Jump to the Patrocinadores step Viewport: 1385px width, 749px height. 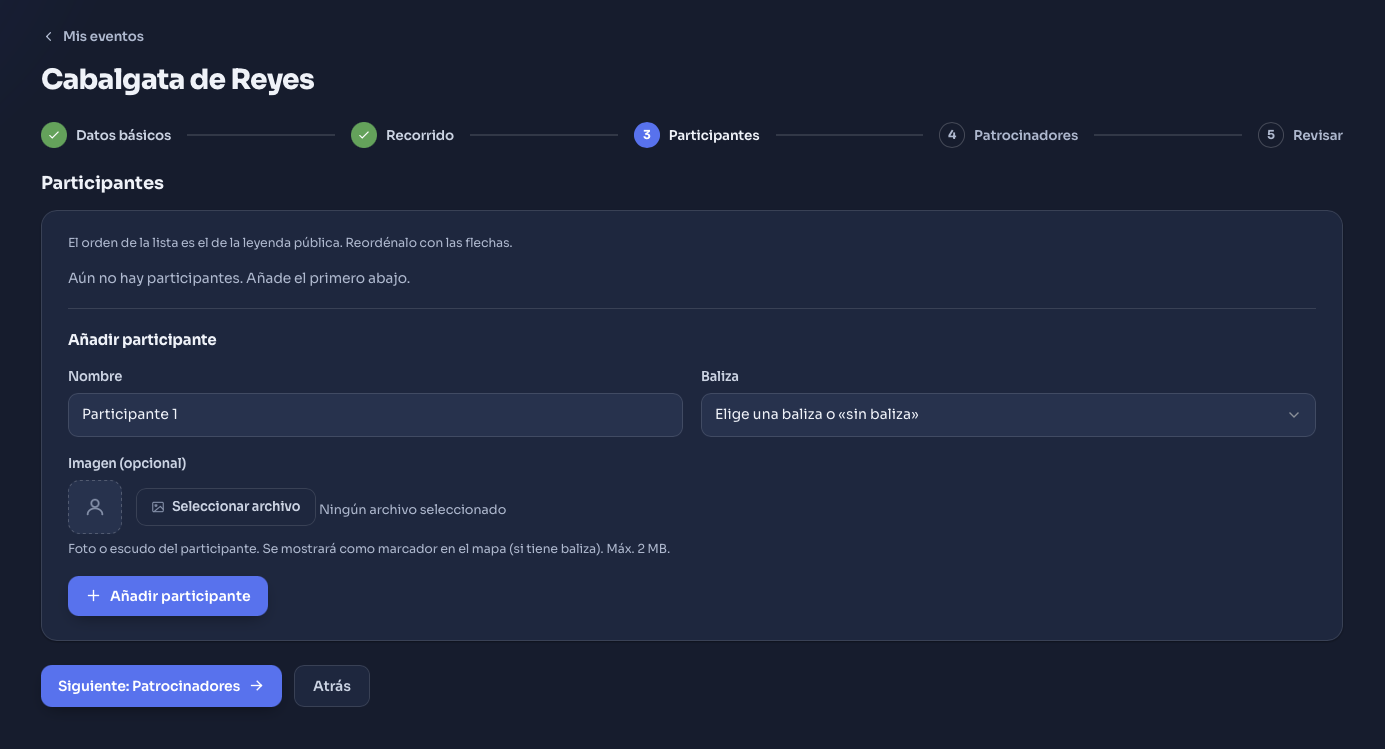(1008, 135)
